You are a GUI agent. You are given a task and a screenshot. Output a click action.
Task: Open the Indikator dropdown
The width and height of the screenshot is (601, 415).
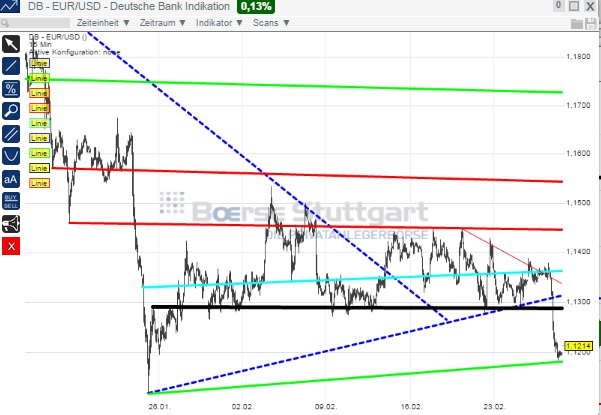point(220,23)
